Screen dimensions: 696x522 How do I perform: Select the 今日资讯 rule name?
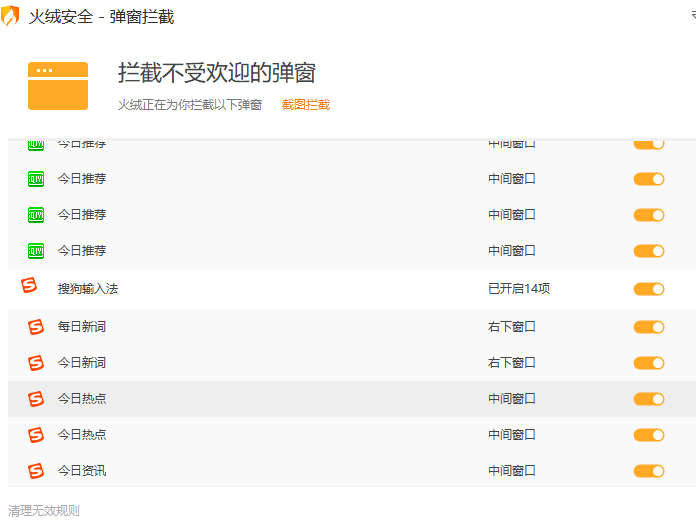[x=82, y=471]
